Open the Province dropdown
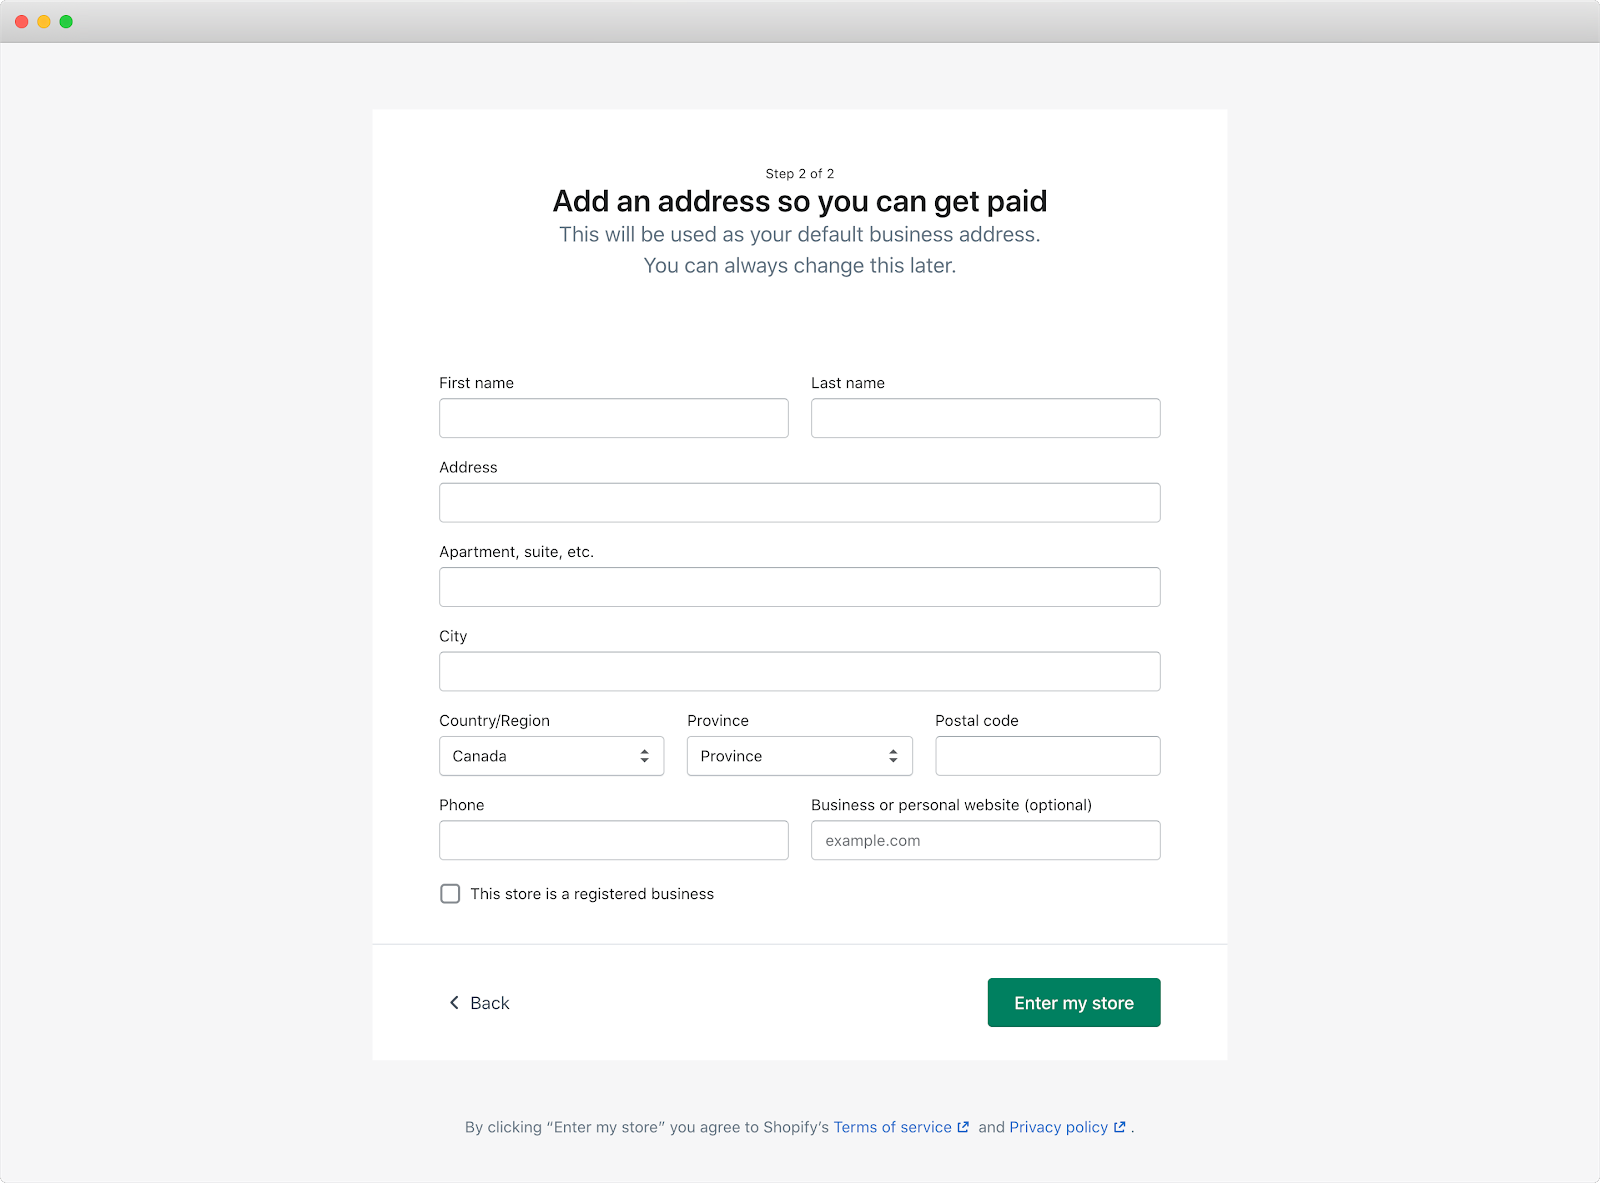This screenshot has width=1600, height=1183. click(x=780, y=756)
